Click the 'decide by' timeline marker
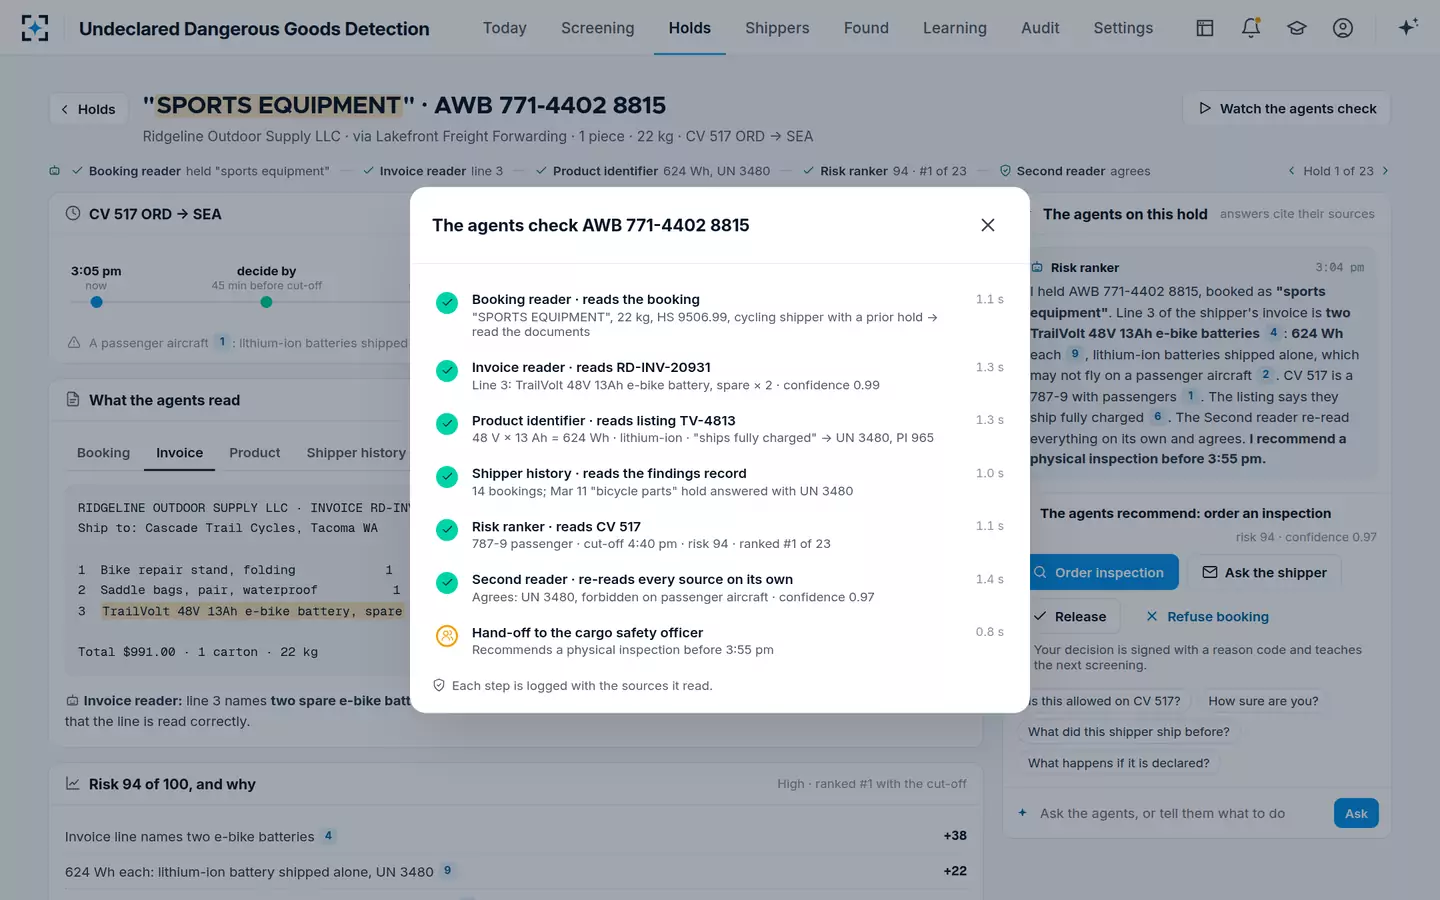Image resolution: width=1440 pixels, height=900 pixels. [266, 301]
